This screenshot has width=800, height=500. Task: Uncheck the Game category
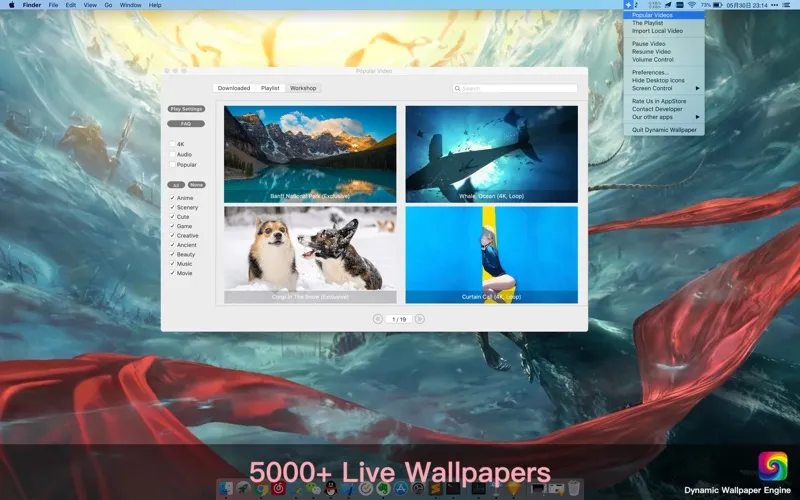[172, 226]
